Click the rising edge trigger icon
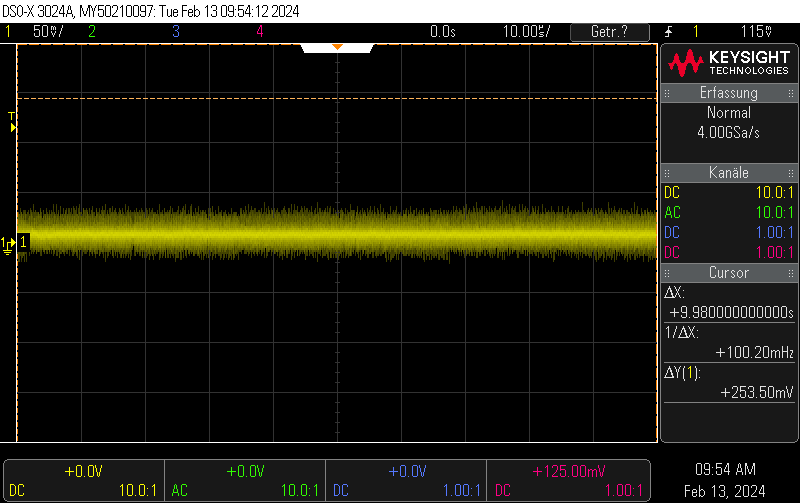Screen dimensions: 800x503 pos(668,32)
